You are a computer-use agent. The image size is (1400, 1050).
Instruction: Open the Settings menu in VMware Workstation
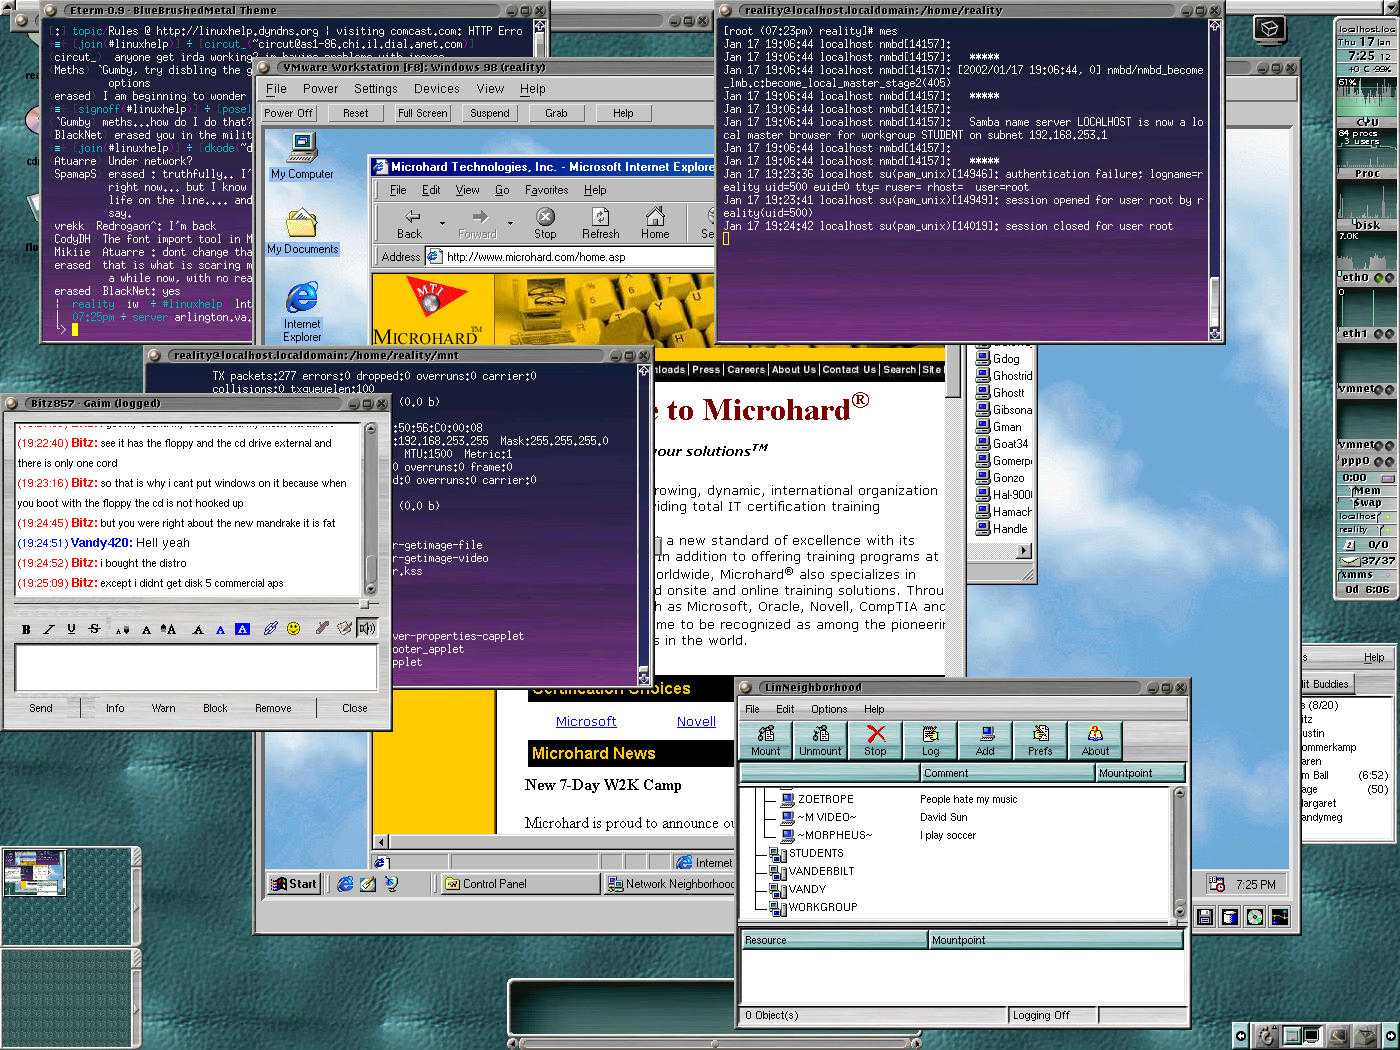point(376,89)
